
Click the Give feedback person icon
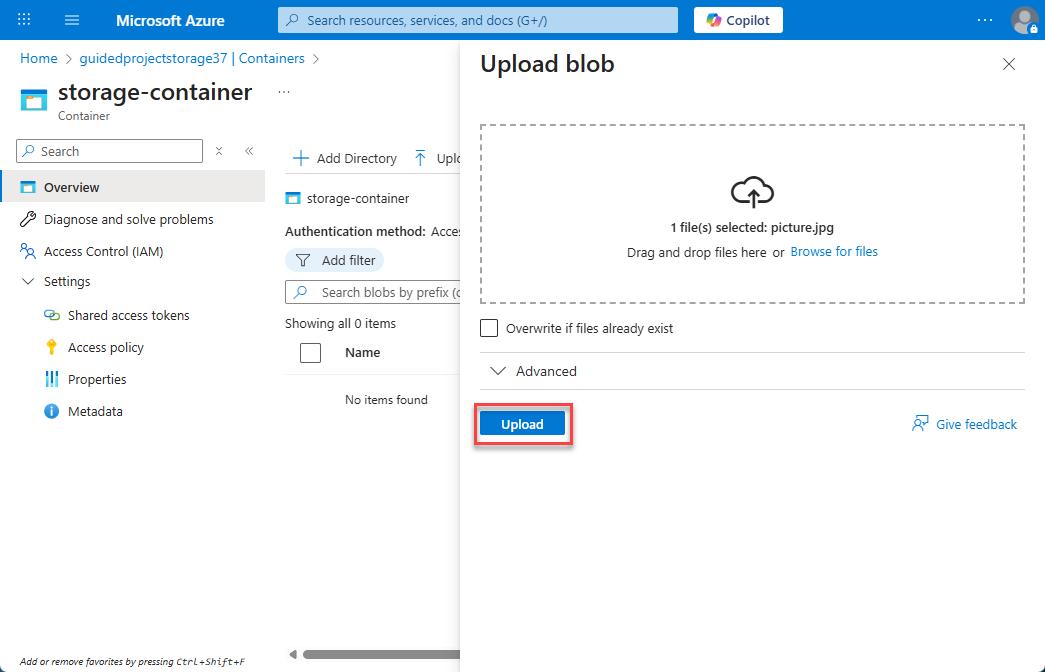(x=920, y=424)
